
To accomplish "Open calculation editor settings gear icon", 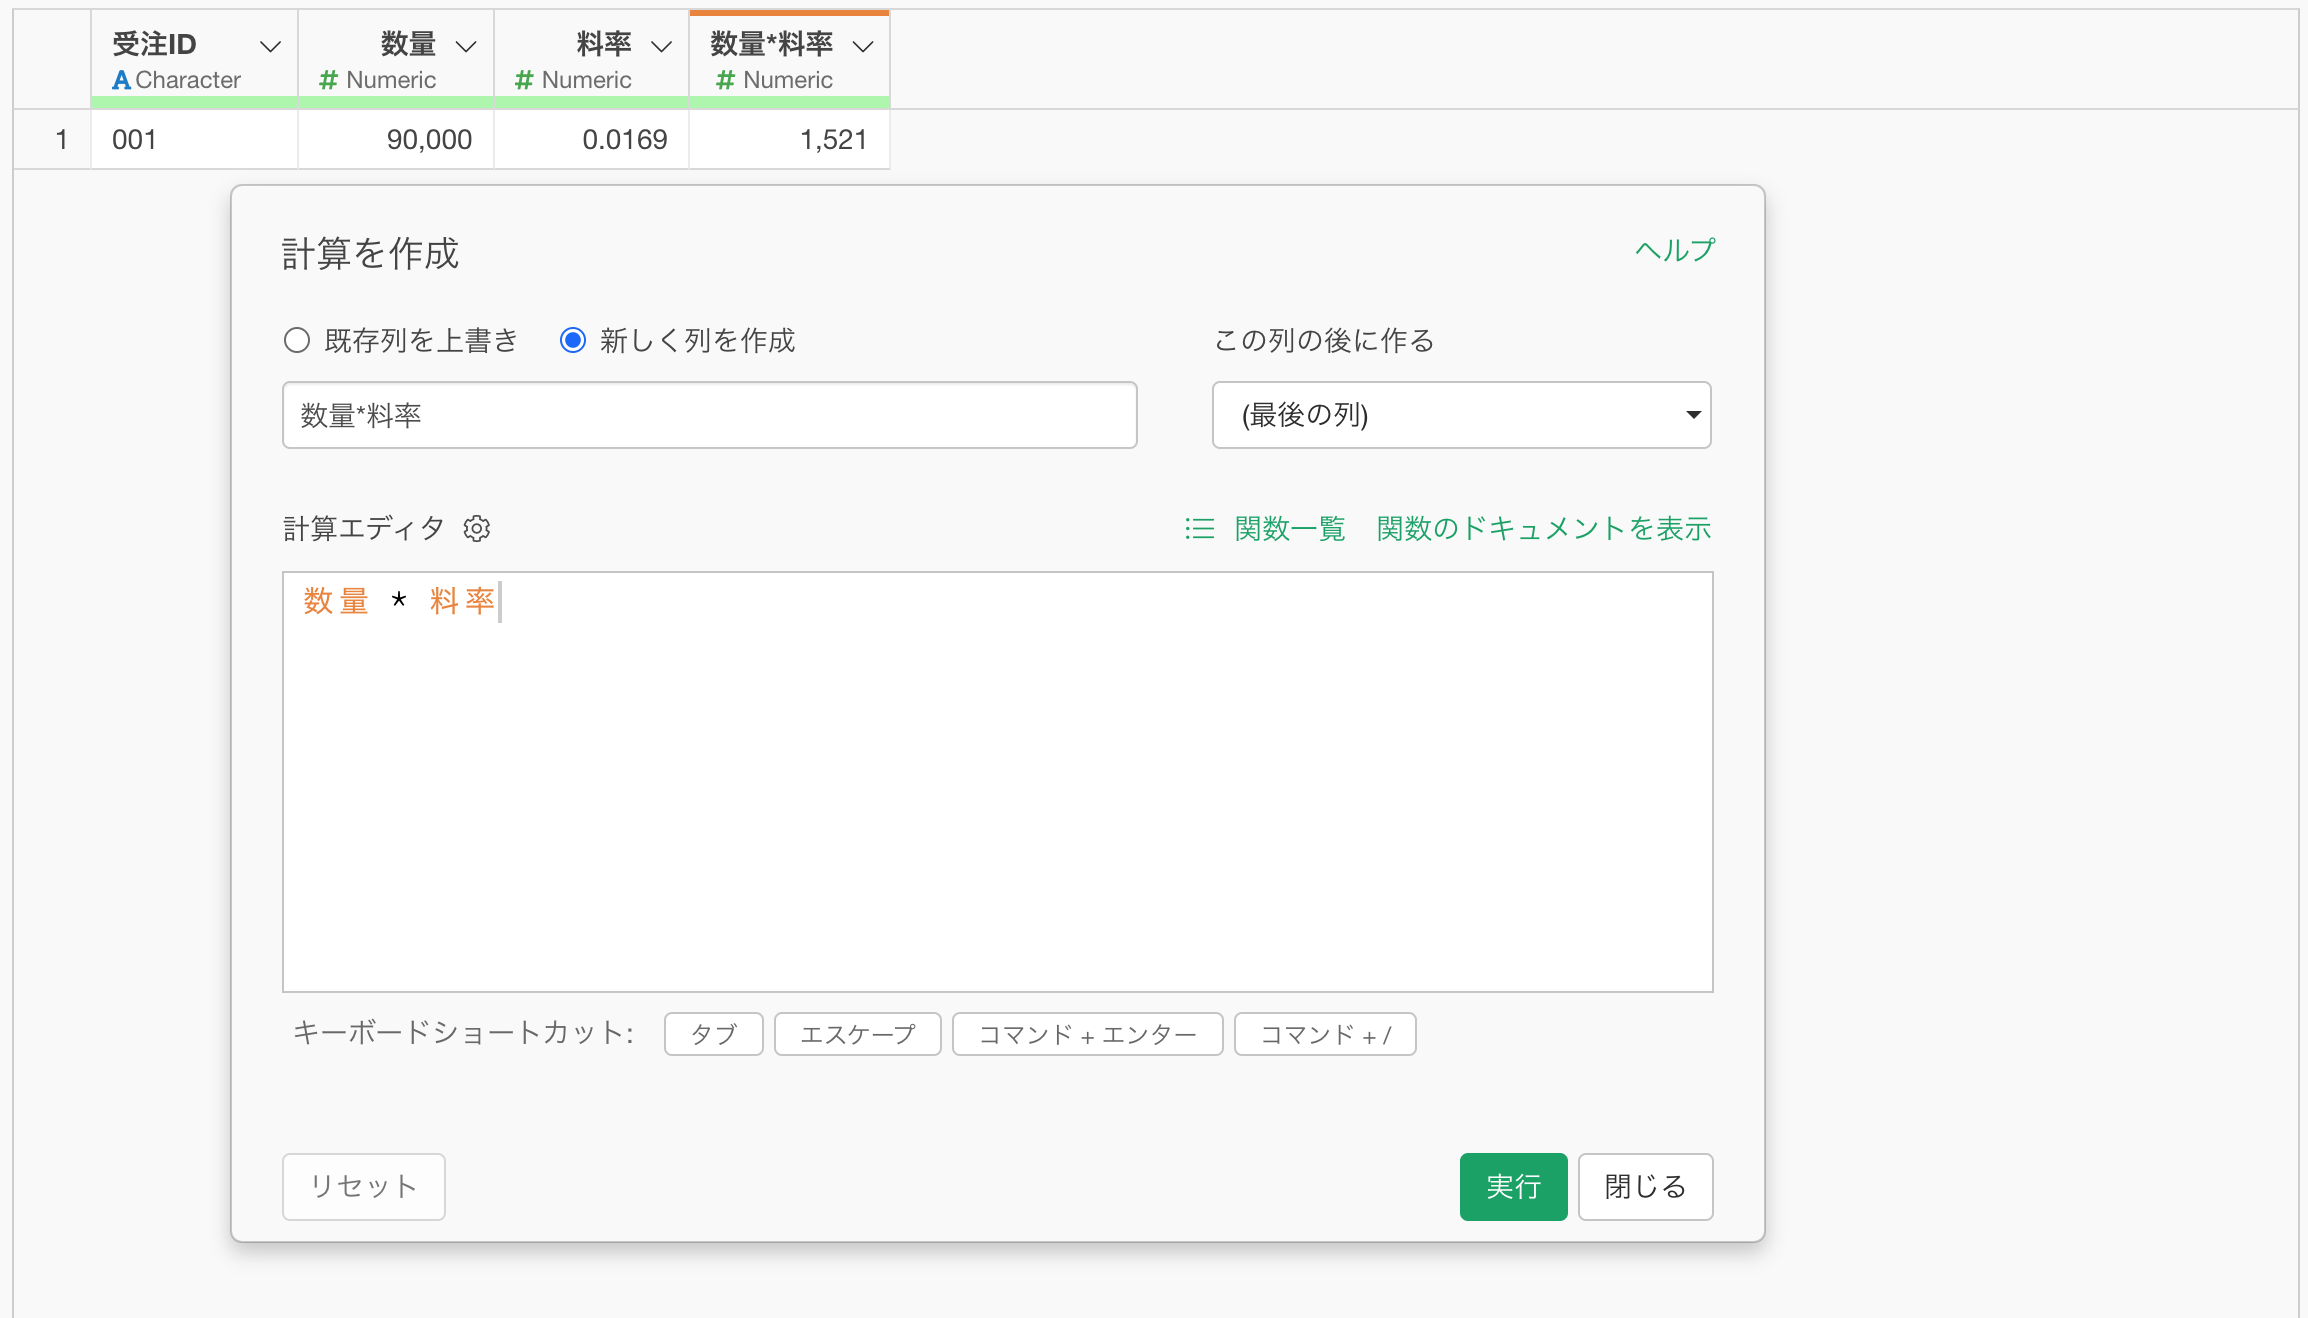I will click(x=477, y=528).
